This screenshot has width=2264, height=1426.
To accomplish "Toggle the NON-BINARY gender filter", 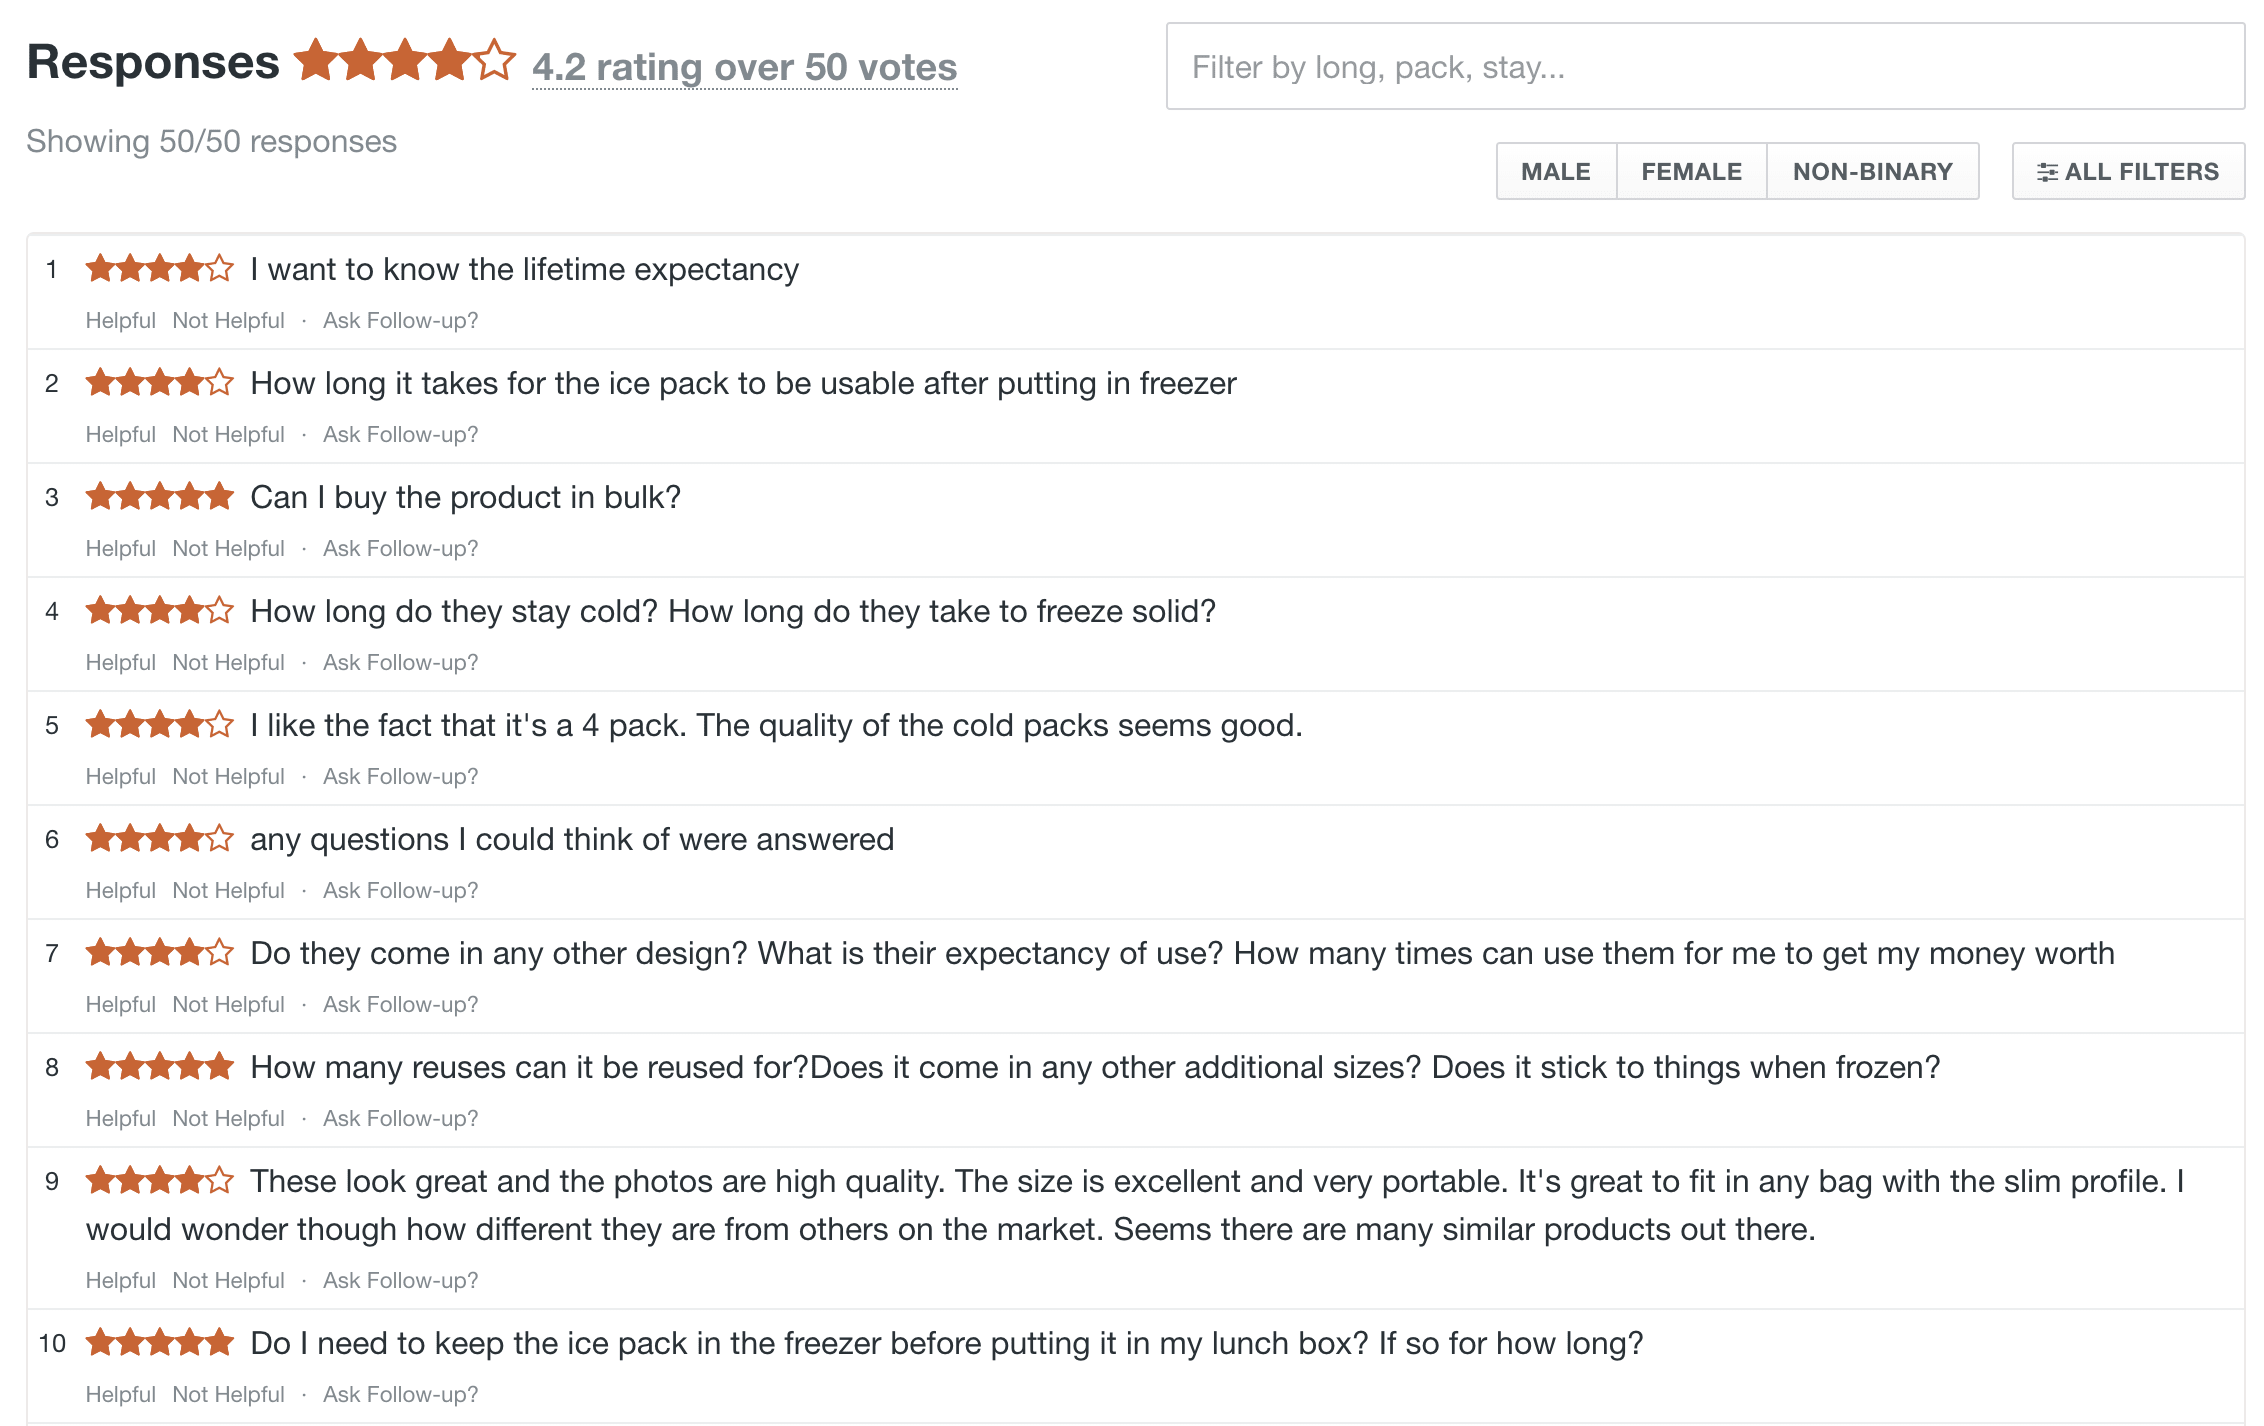I will pyautogui.click(x=1873, y=171).
